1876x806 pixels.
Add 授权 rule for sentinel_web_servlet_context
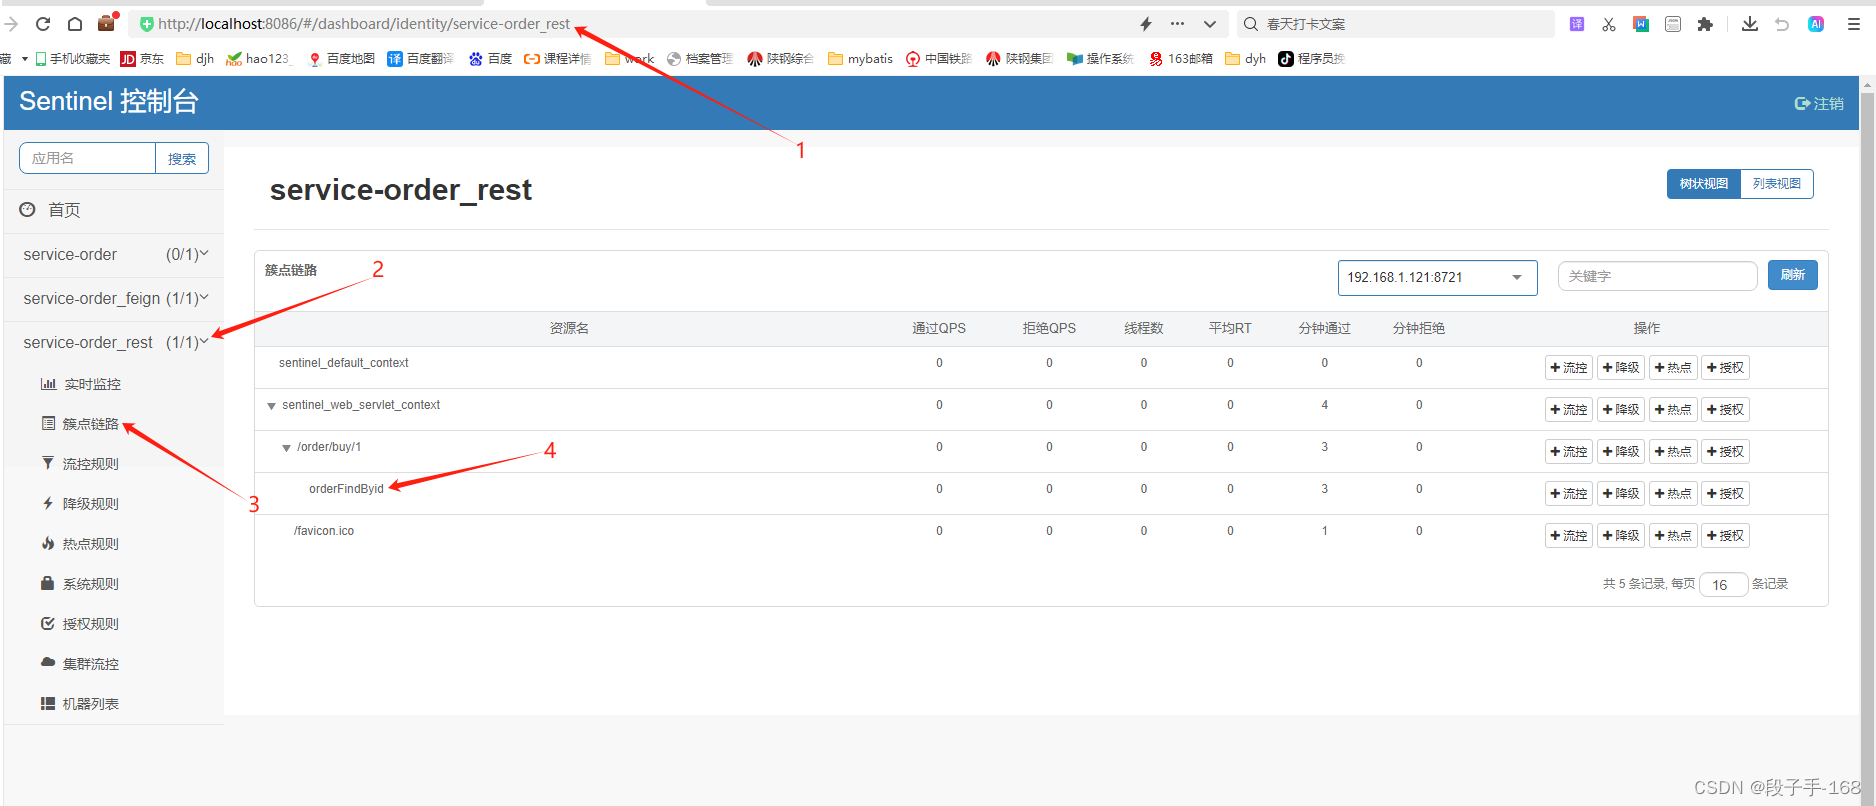pyautogui.click(x=1725, y=410)
